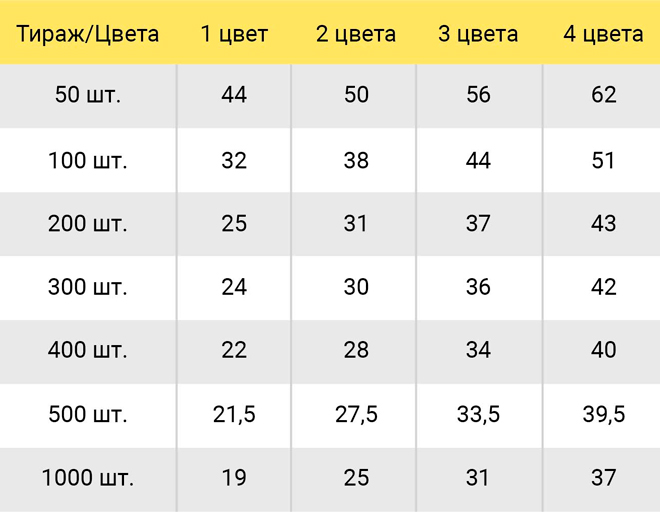Click the 100 шт. row label

pyautogui.click(x=88, y=160)
